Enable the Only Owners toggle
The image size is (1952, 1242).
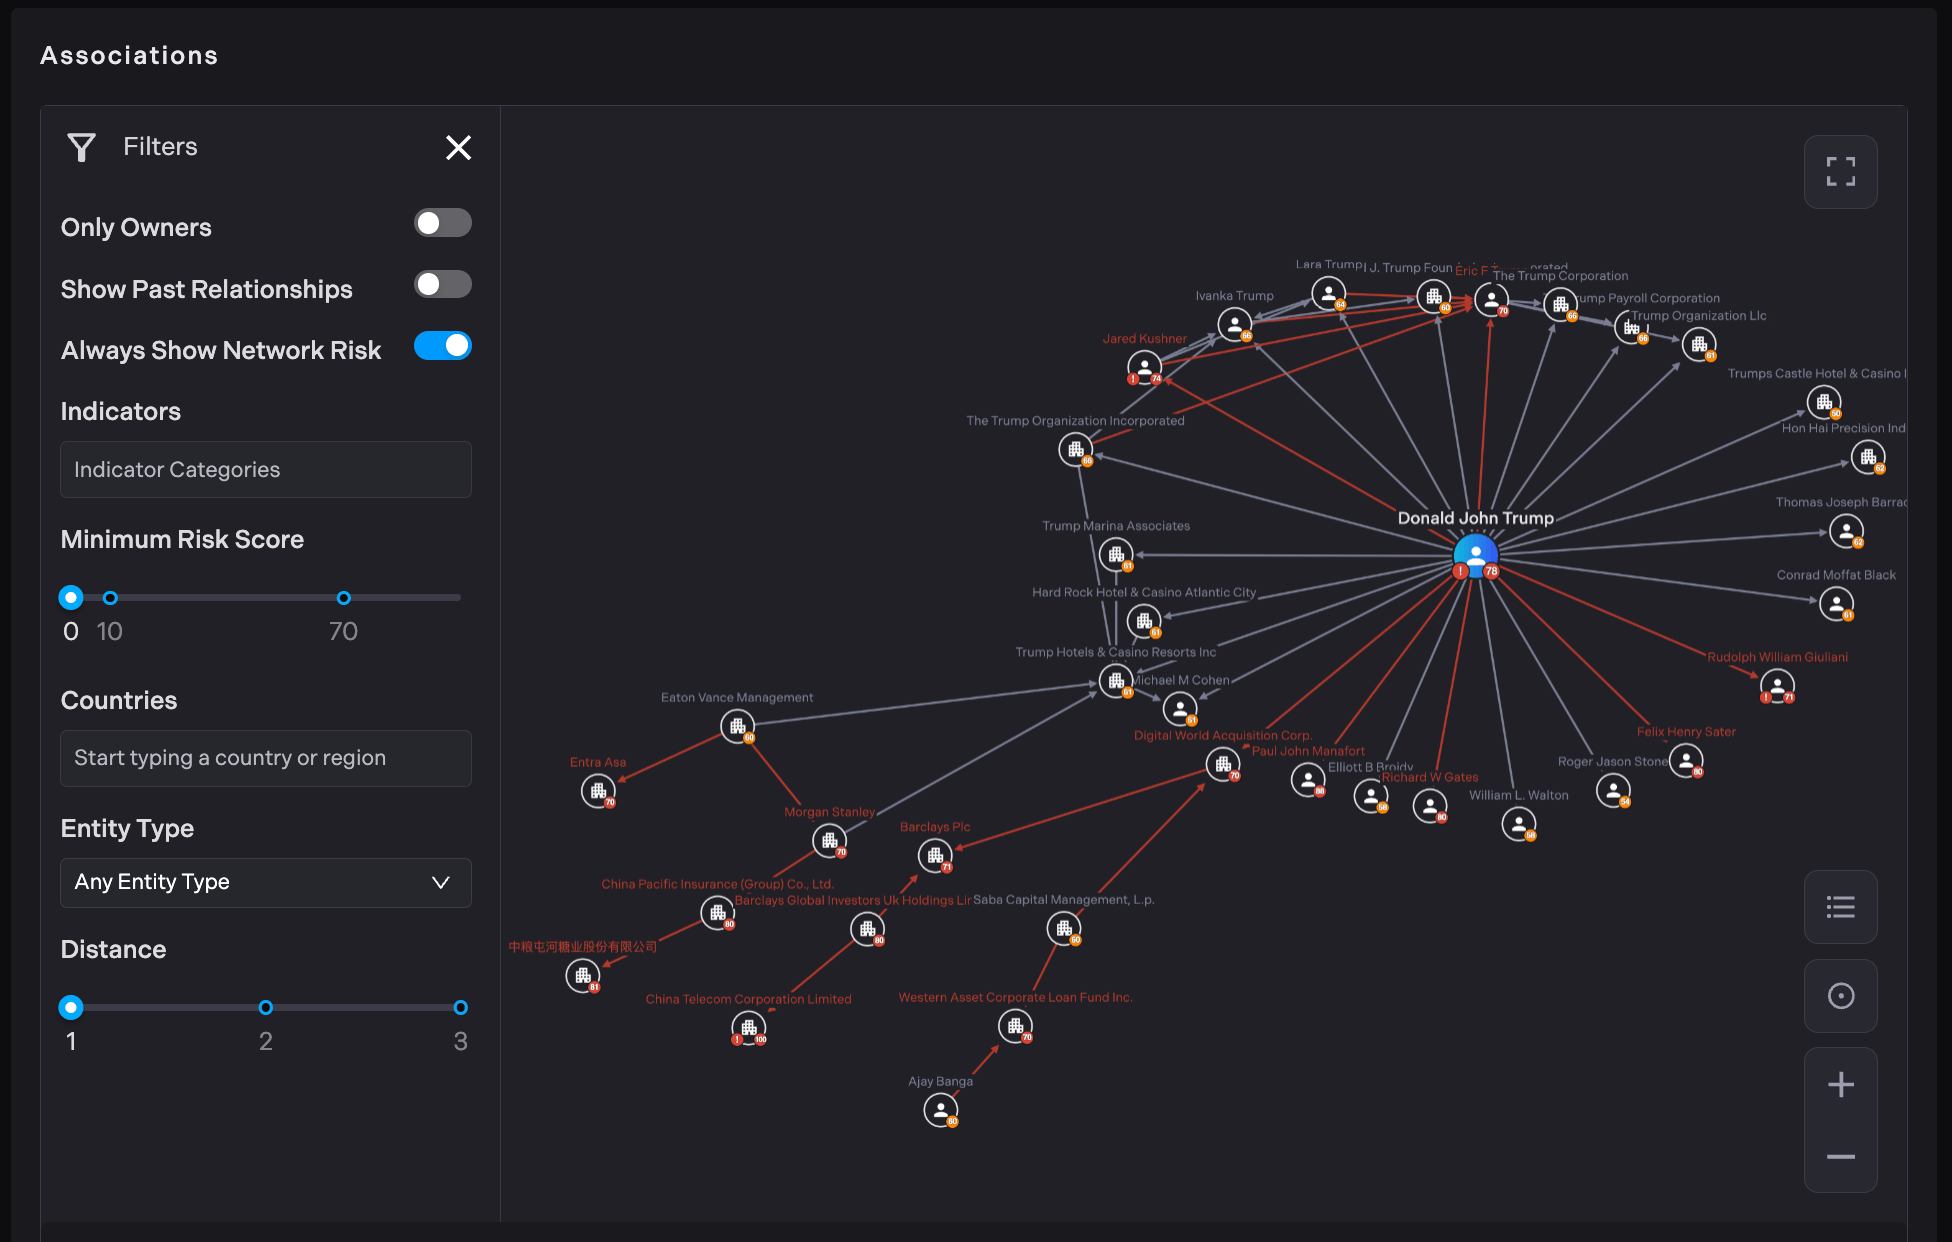[442, 223]
